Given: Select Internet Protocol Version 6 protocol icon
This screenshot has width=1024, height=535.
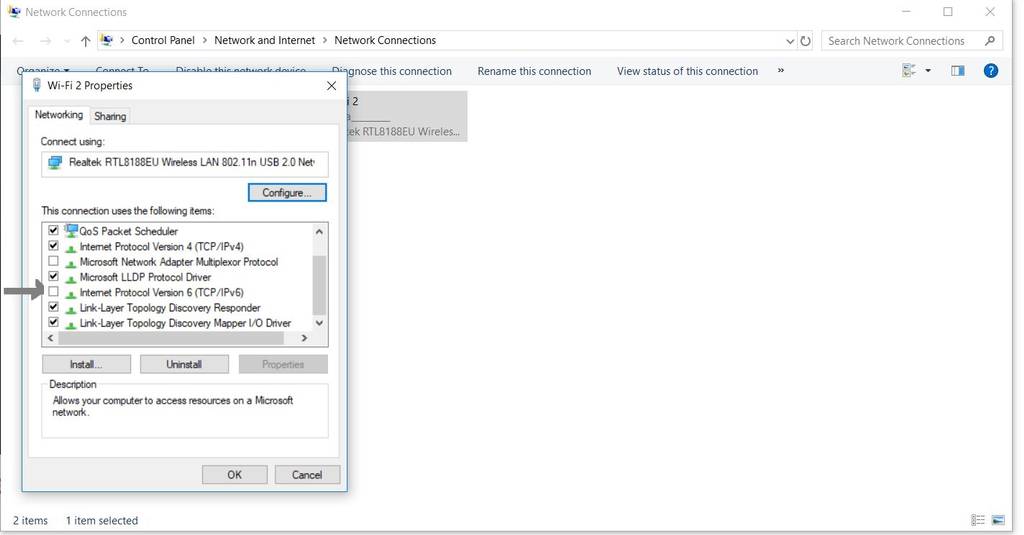Looking at the screenshot, I should click(71, 293).
